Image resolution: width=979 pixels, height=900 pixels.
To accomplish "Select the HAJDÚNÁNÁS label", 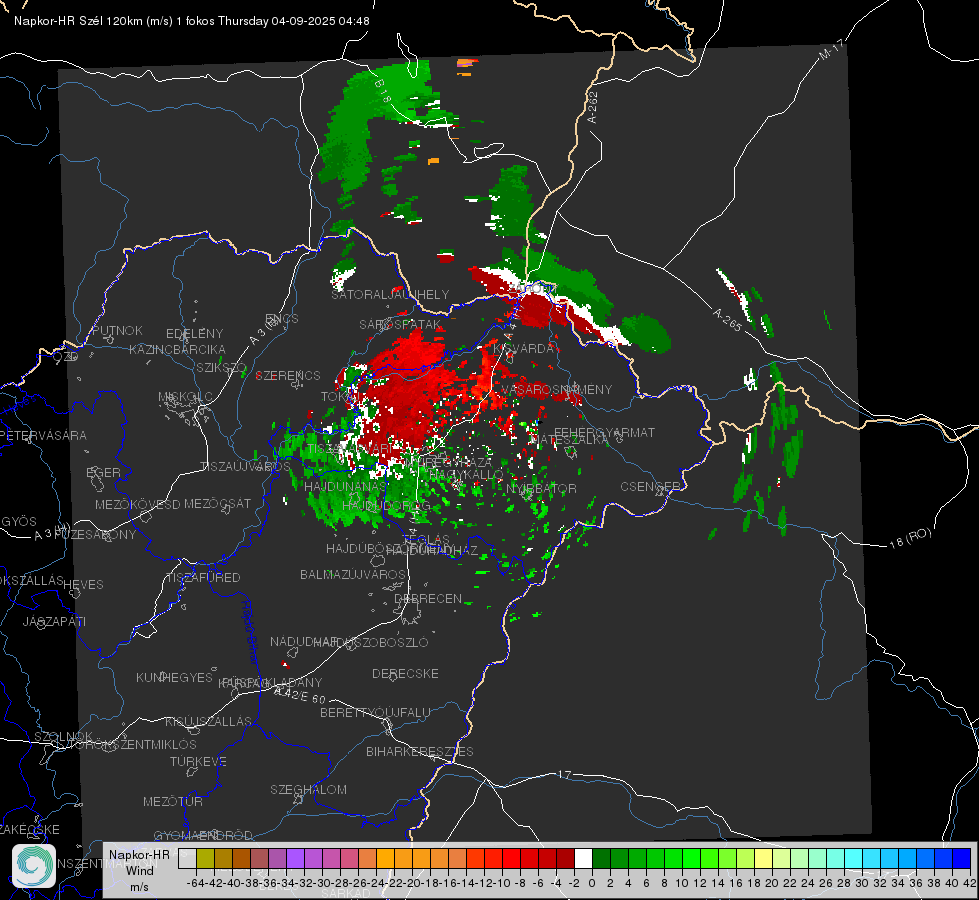I will (345, 486).
